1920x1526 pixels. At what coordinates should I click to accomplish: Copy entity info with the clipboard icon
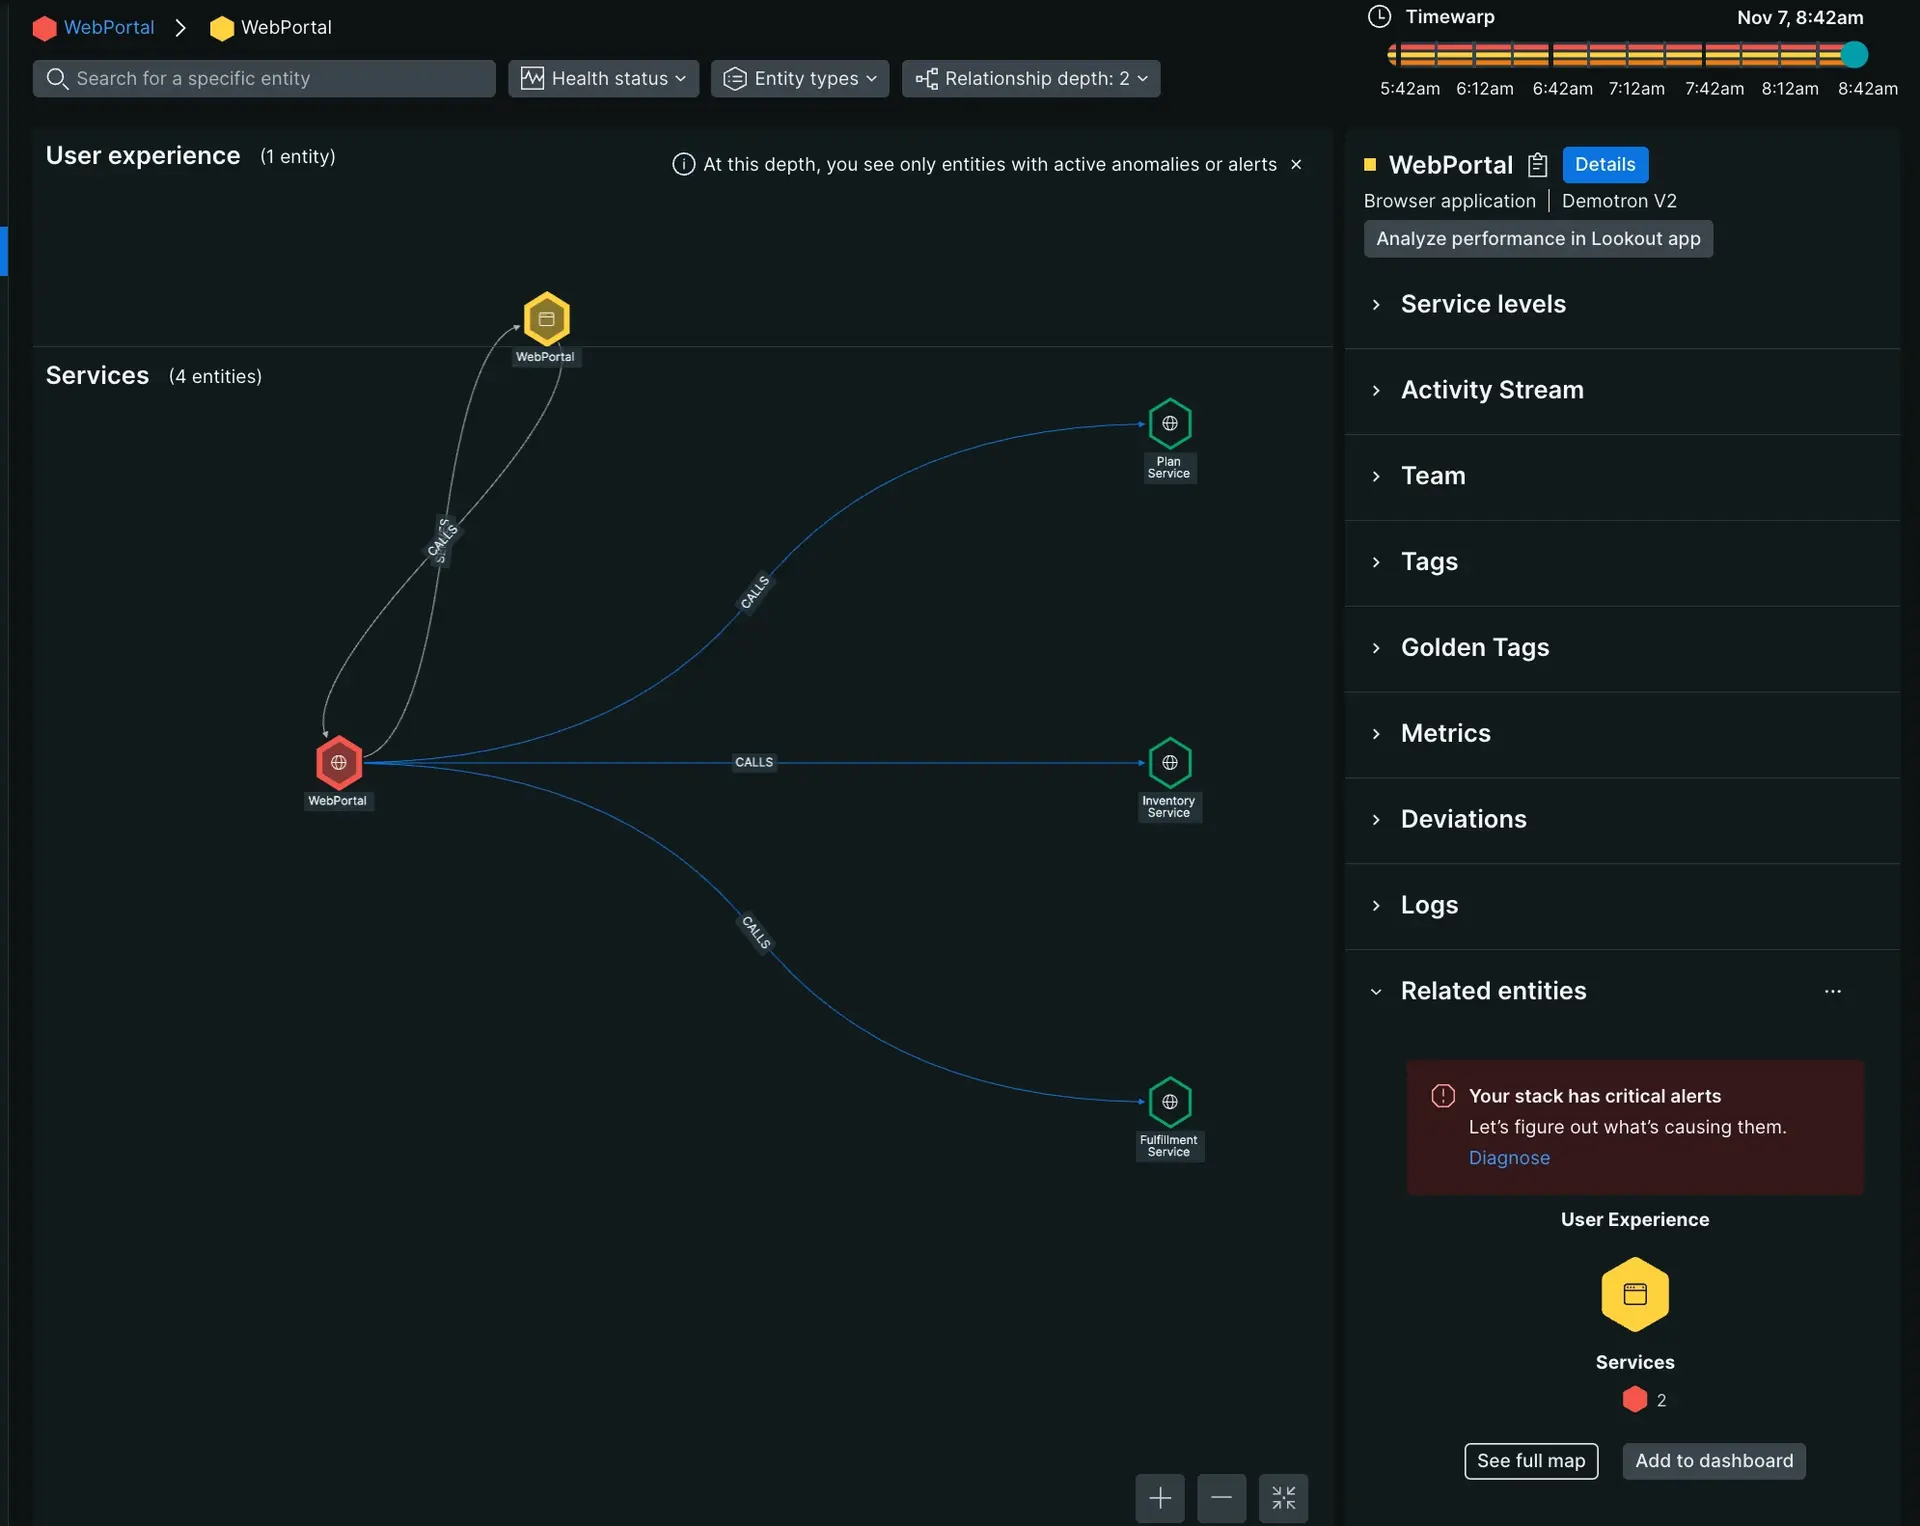coord(1538,165)
